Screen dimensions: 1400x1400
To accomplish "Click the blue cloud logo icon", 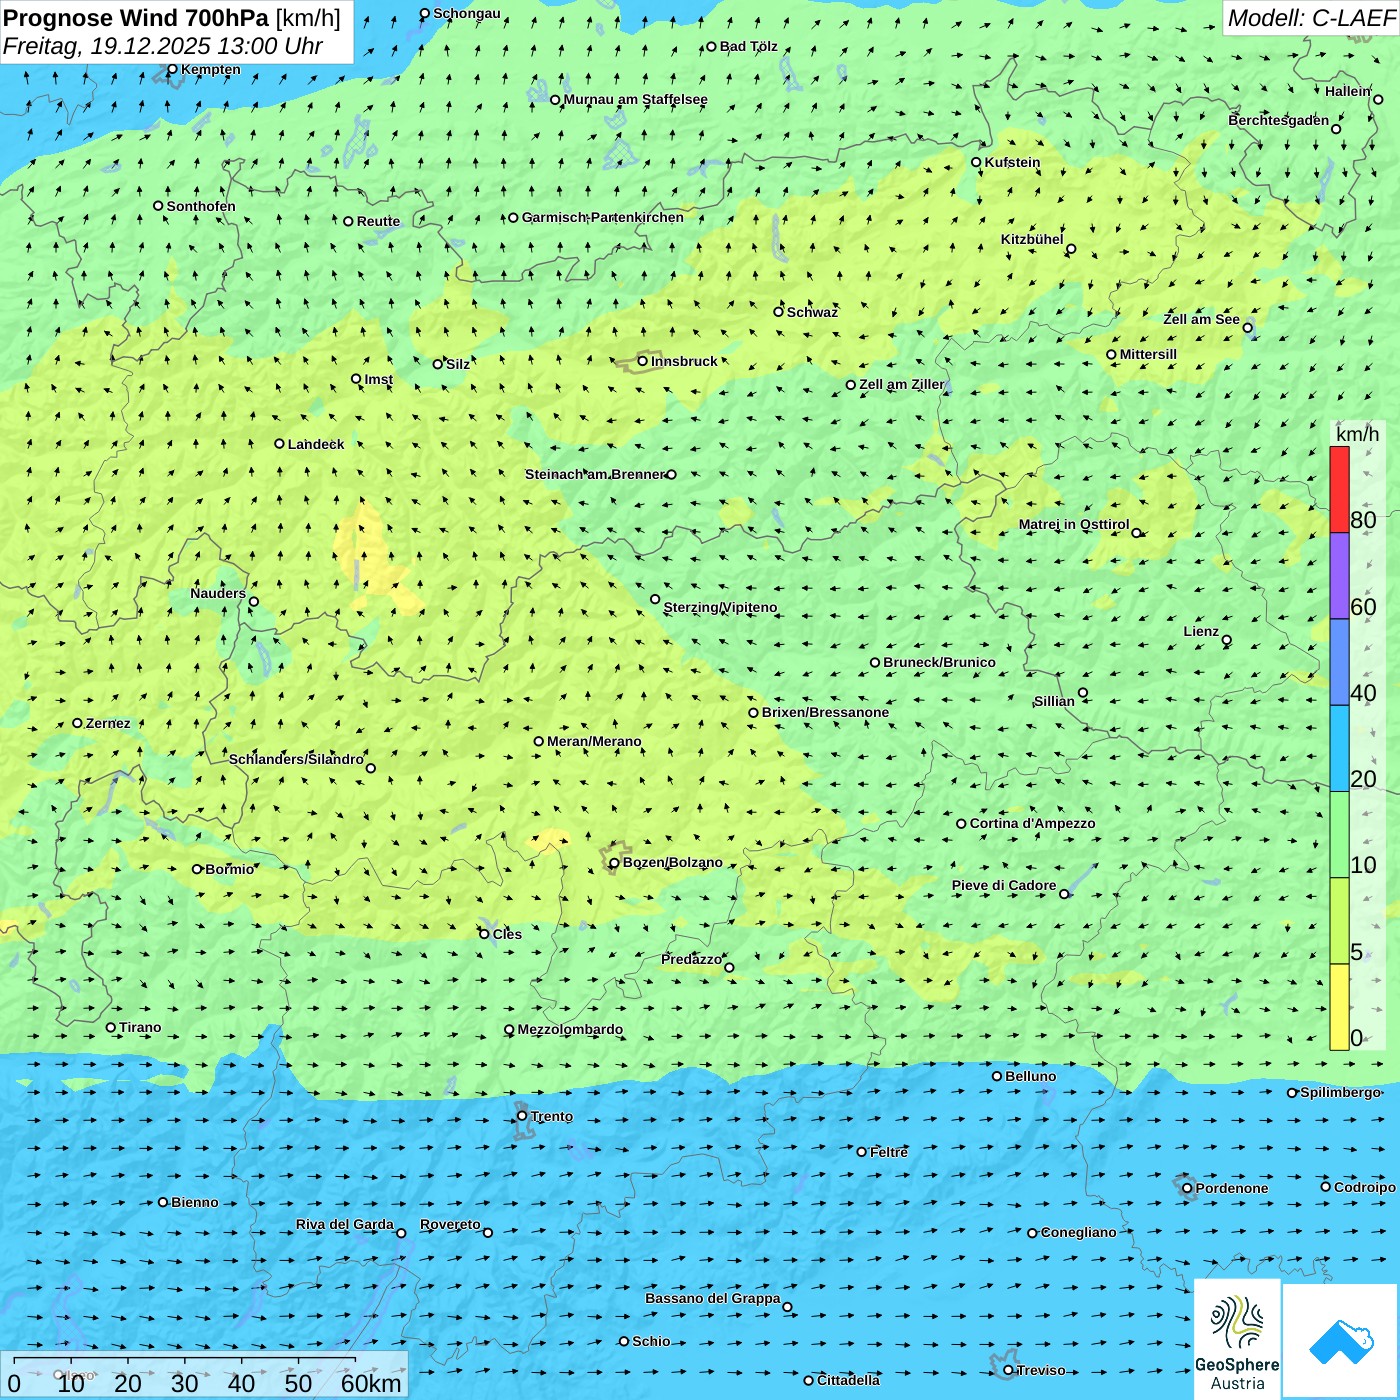I will [x=1341, y=1341].
